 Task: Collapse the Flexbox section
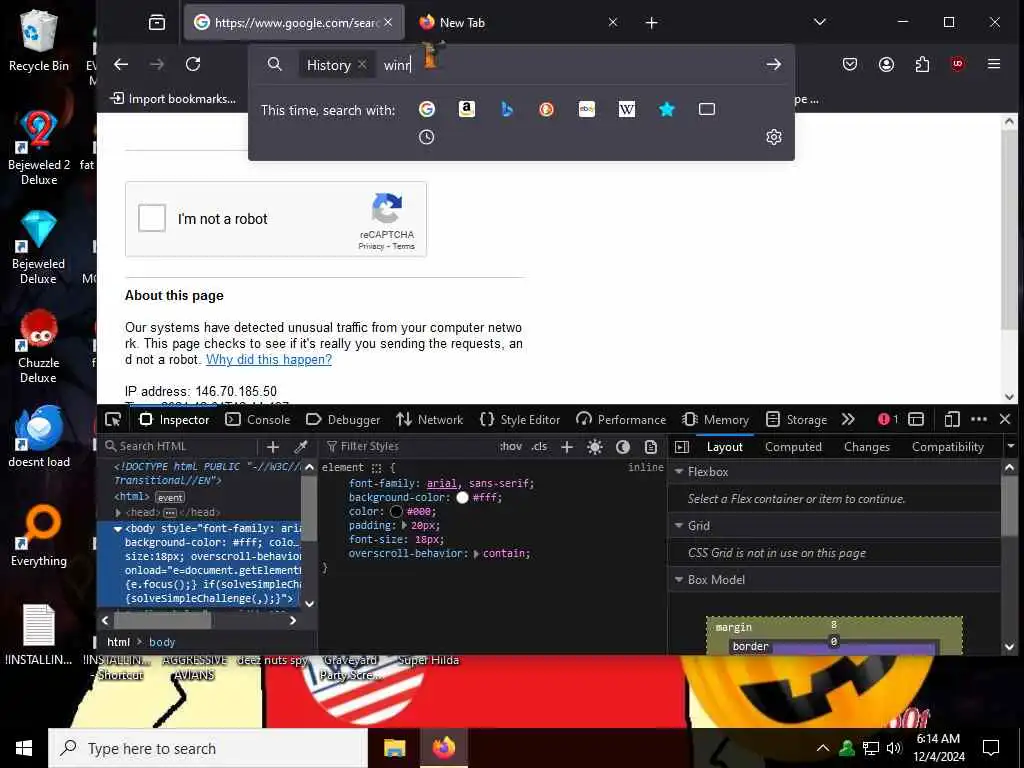679,472
